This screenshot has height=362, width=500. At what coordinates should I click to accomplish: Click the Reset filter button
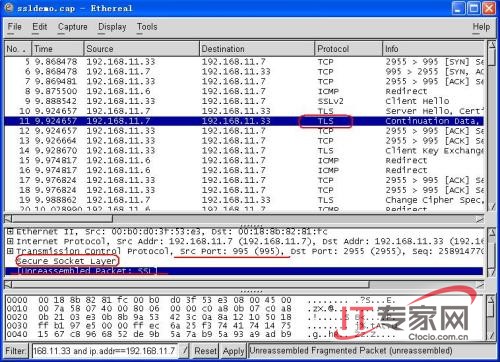205,351
